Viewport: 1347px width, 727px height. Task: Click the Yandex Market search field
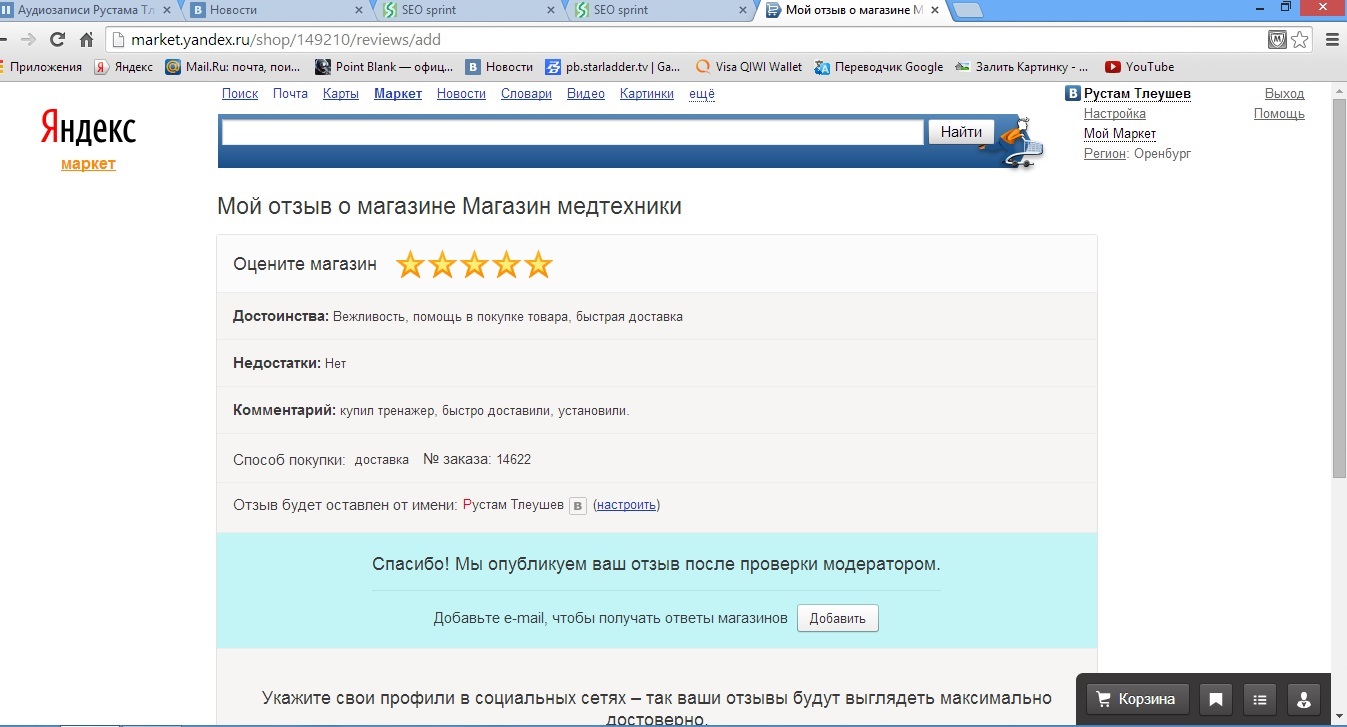click(x=572, y=132)
